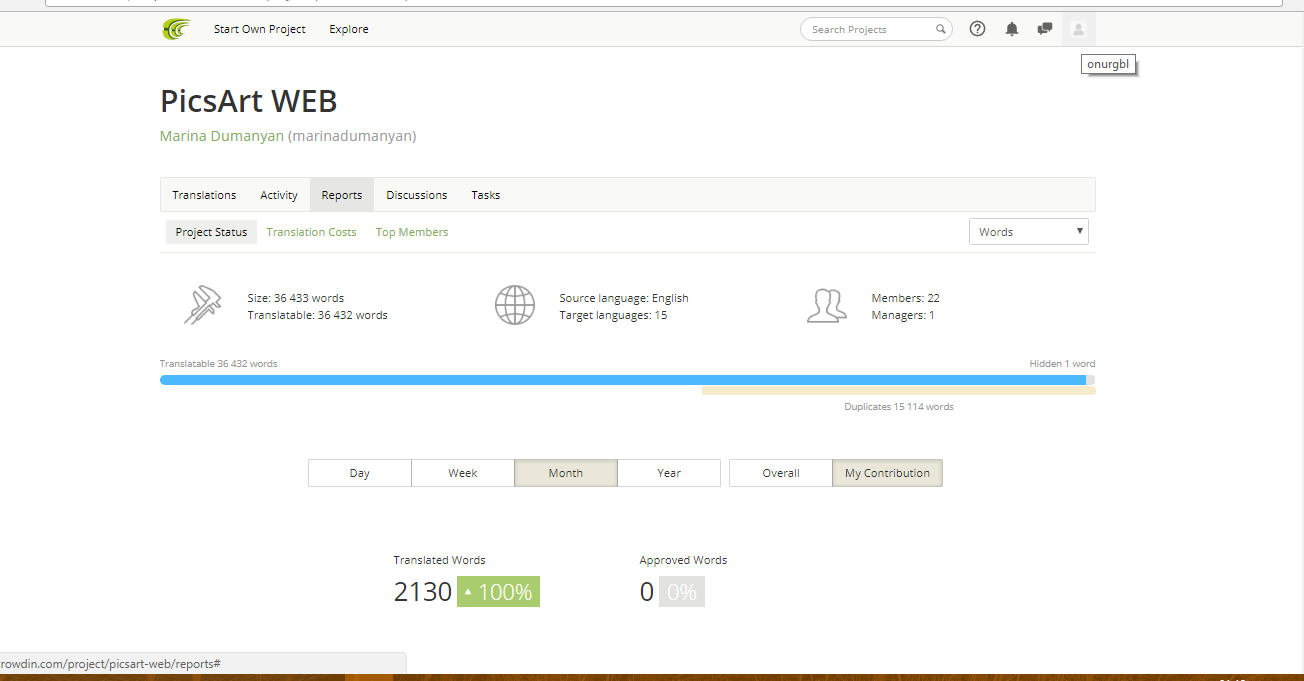Select the Month period toggle
The width and height of the screenshot is (1304, 681).
click(x=566, y=473)
